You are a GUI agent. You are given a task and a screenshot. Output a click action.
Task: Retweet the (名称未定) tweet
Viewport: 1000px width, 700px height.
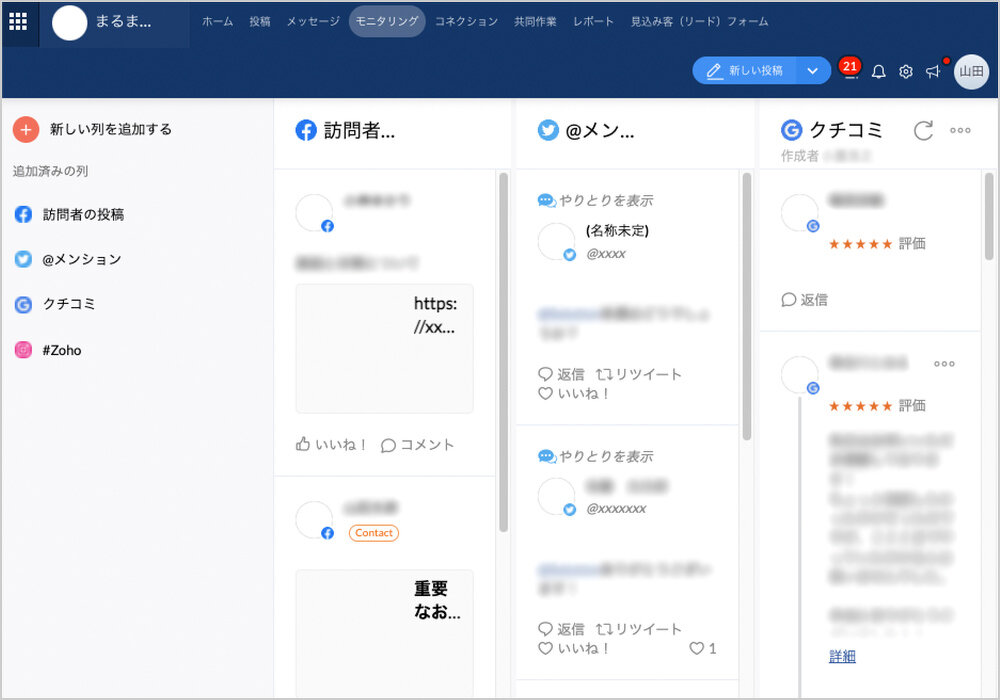coord(638,374)
